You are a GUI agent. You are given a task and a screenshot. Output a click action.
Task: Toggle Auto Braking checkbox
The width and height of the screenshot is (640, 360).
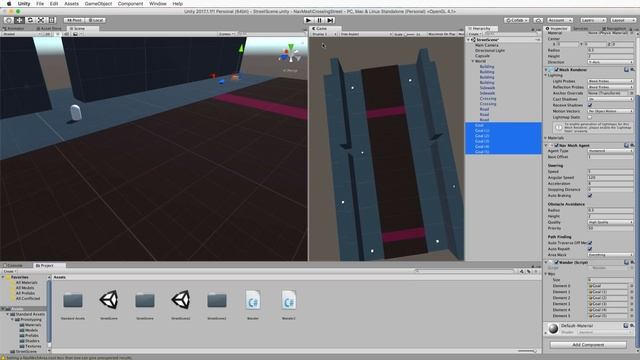(590, 196)
